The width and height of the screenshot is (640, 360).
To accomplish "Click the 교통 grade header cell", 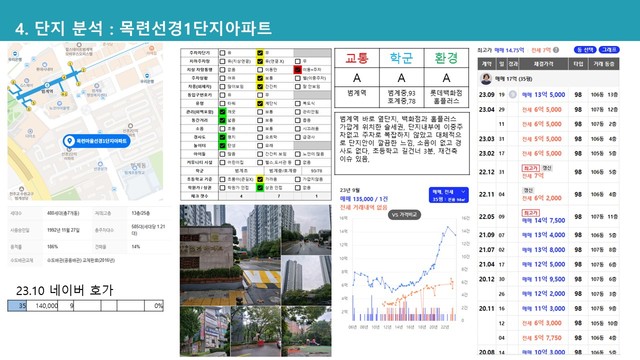I will 357,58.
